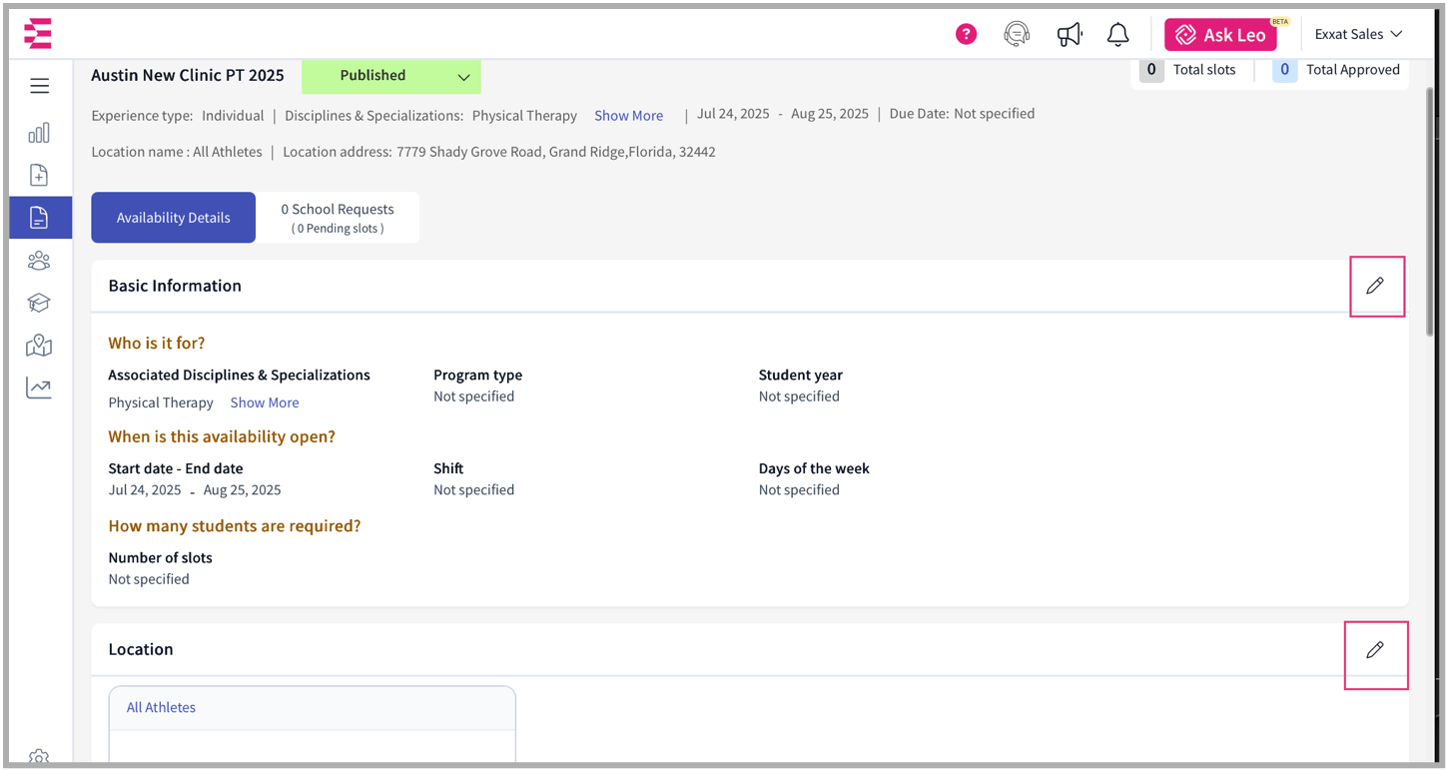Click the red help question mark icon
Image resolution: width=1451 pixels, height=770 pixels.
click(965, 34)
